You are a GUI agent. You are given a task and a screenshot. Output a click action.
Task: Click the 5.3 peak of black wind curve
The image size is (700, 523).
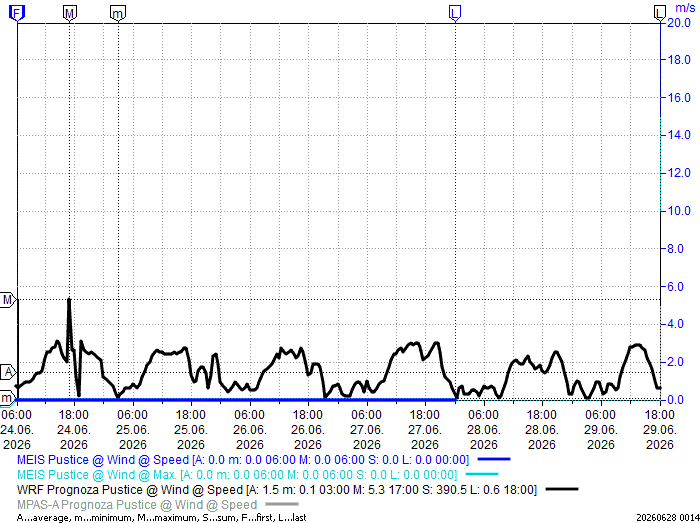point(69,299)
